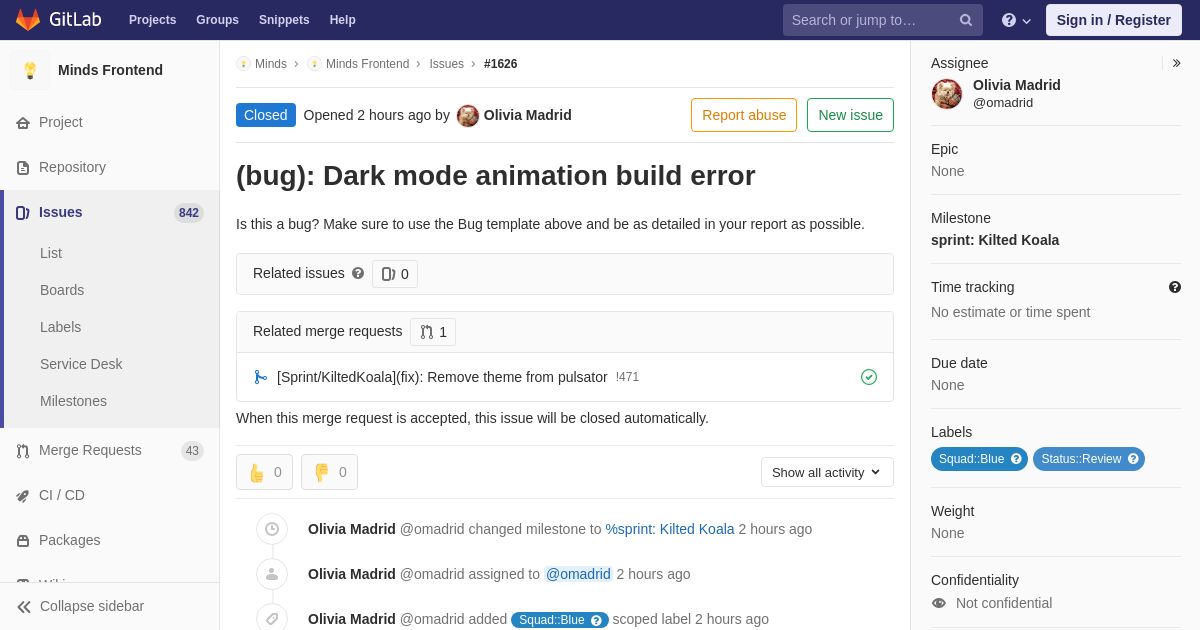Image resolution: width=1200 pixels, height=630 pixels.
Task: Click the Issues sidebar icon
Action: 22,212
